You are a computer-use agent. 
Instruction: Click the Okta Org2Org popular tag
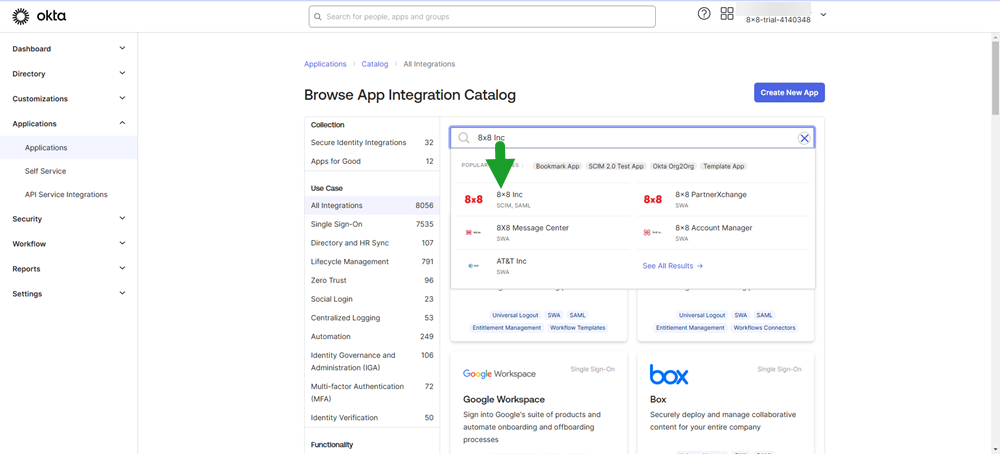(x=673, y=166)
